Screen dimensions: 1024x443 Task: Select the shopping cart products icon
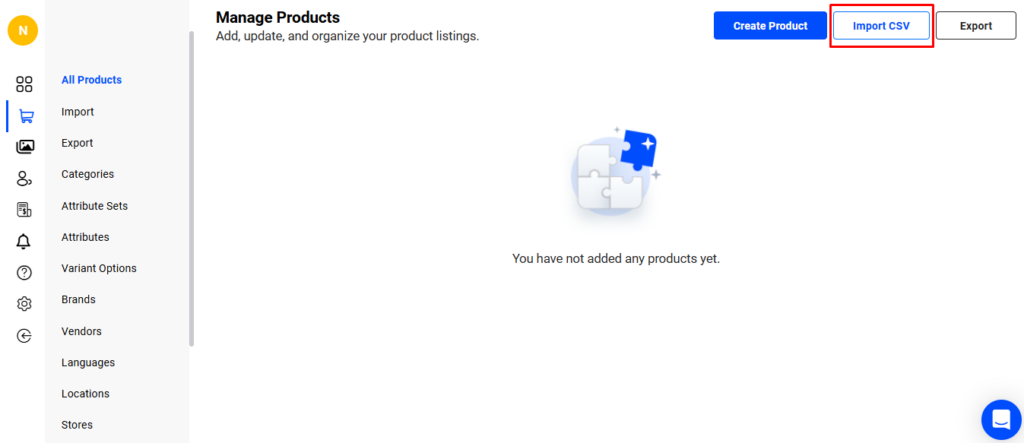tap(26, 116)
